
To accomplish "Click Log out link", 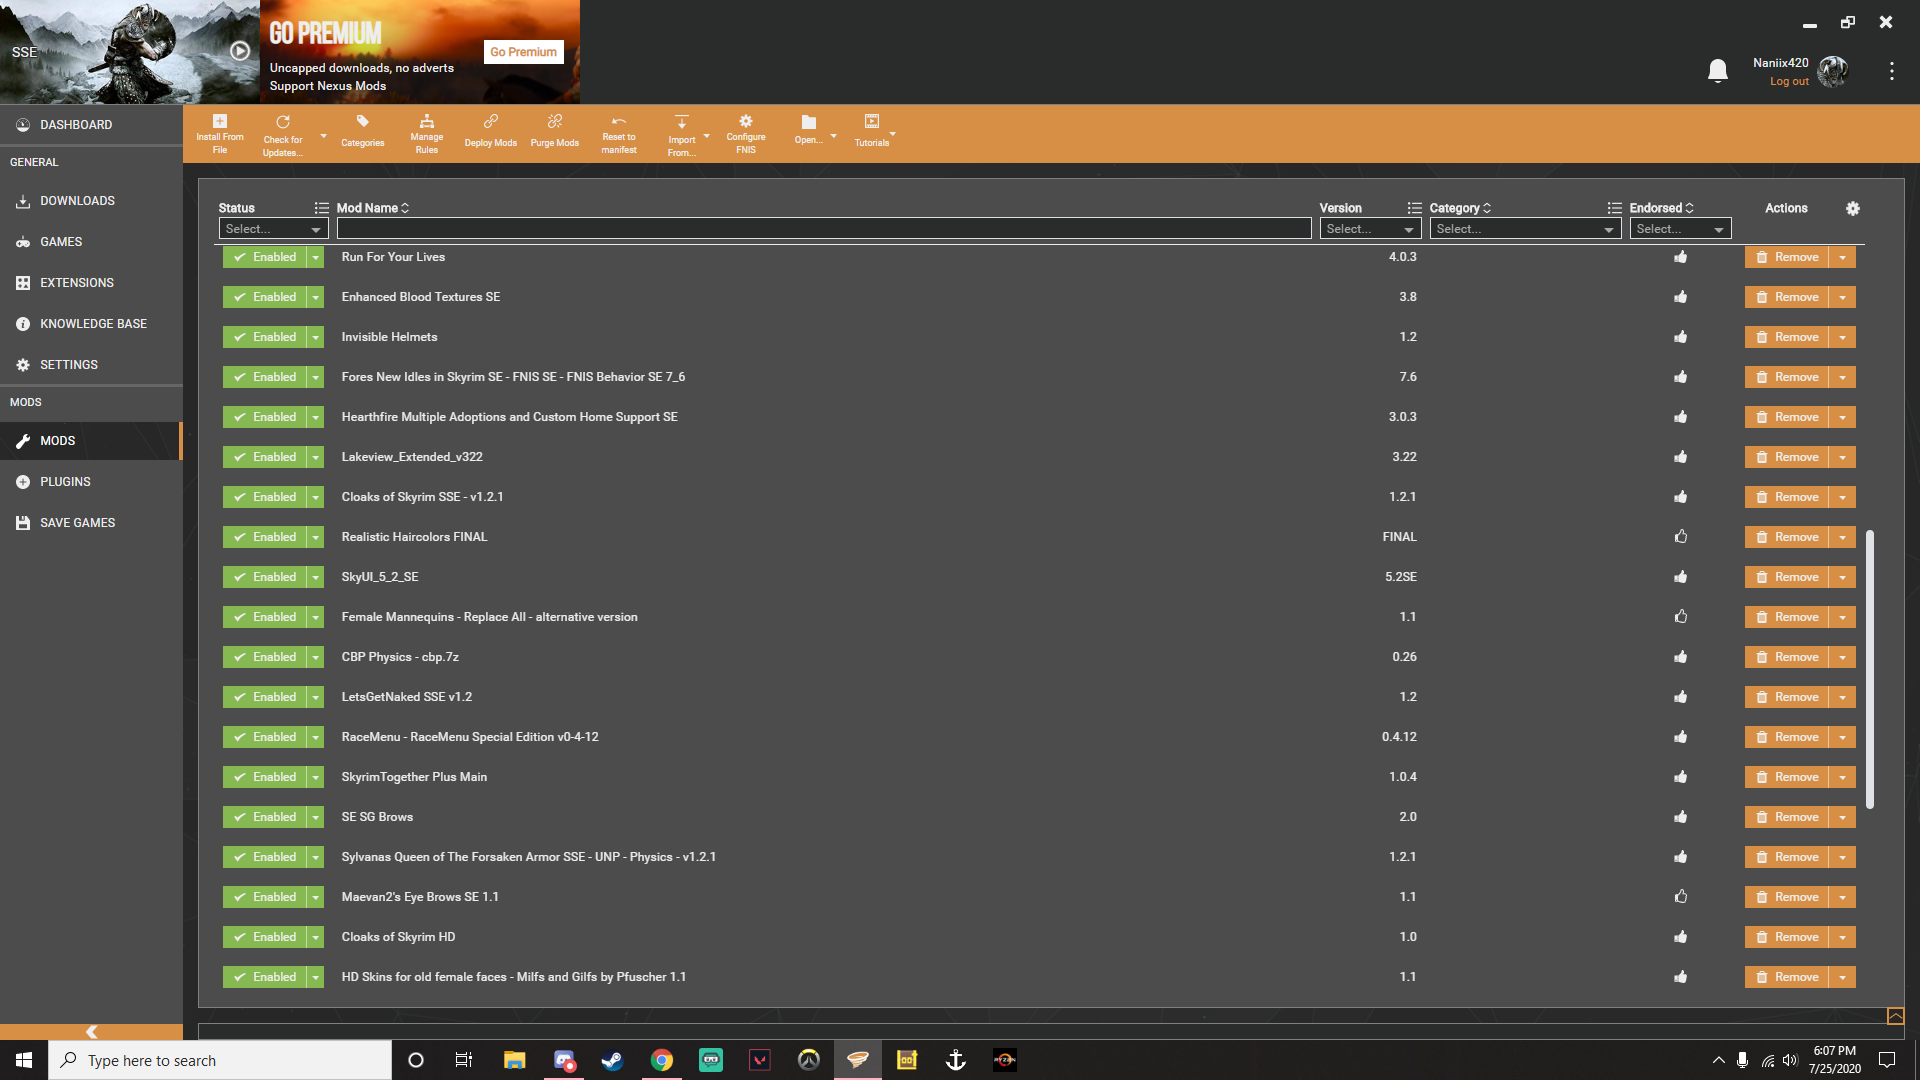I will tap(1789, 82).
